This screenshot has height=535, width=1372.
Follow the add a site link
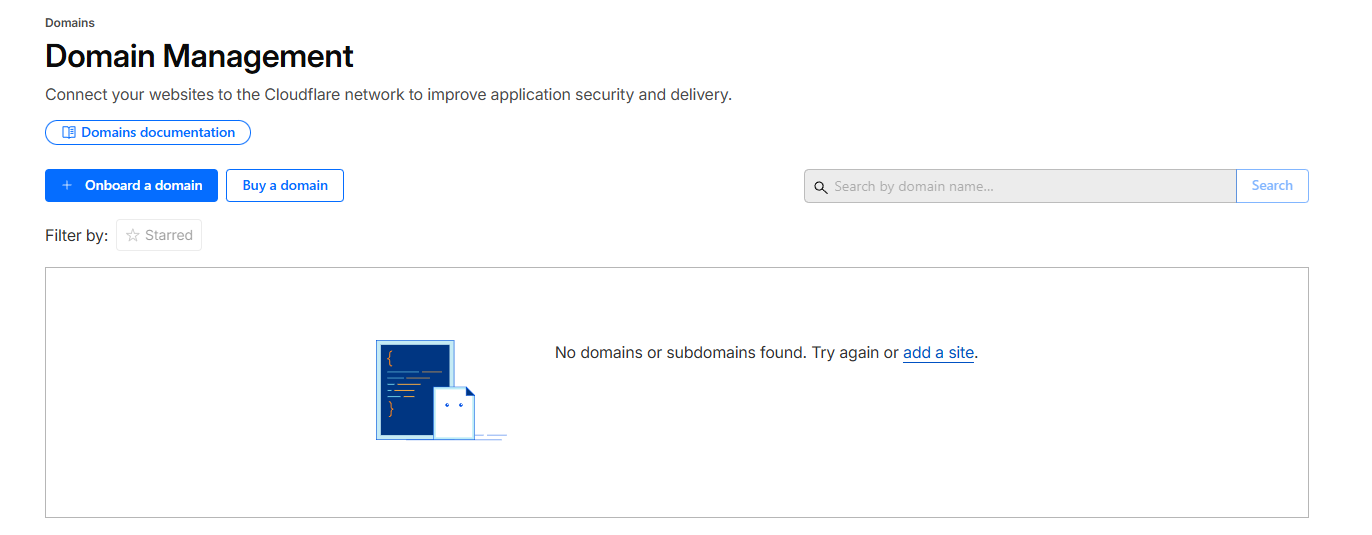tap(938, 352)
